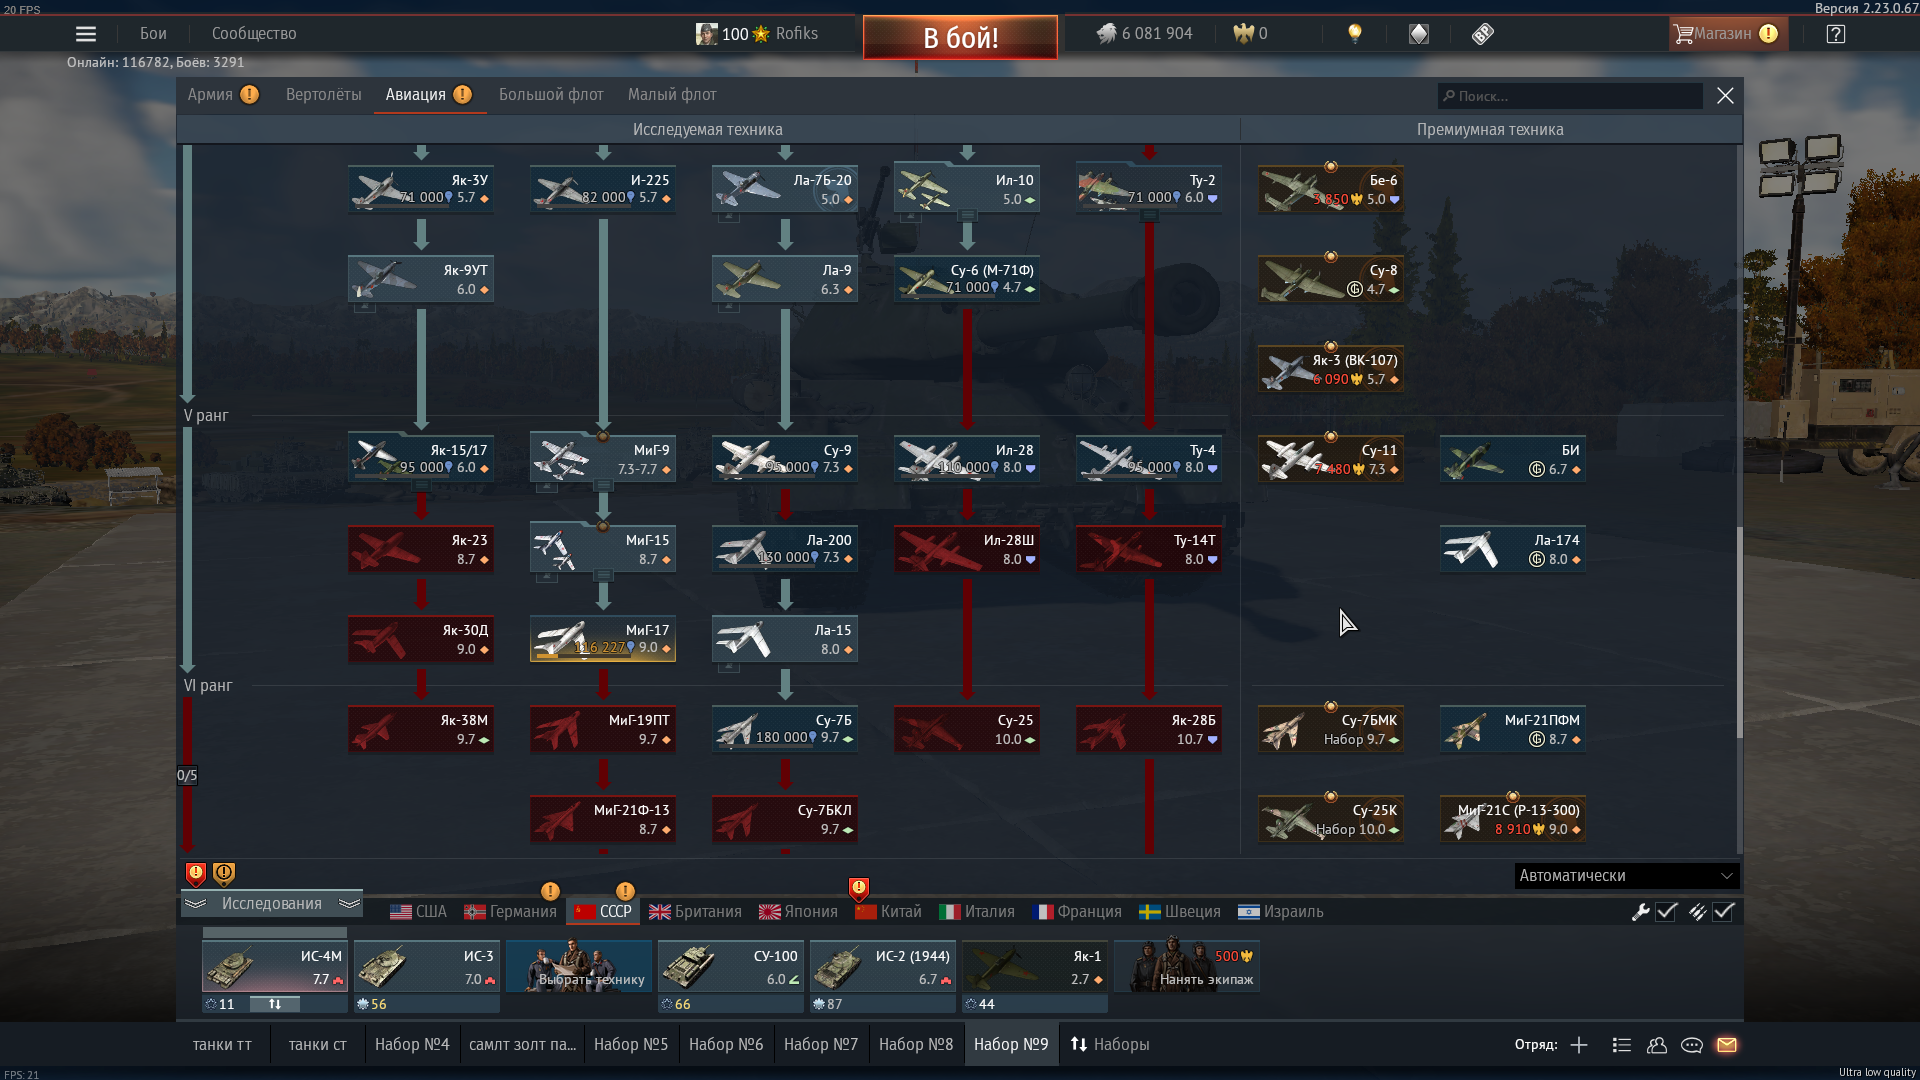Click the red alert badge above Китай
The height and width of the screenshot is (1080, 1920).
tap(858, 888)
